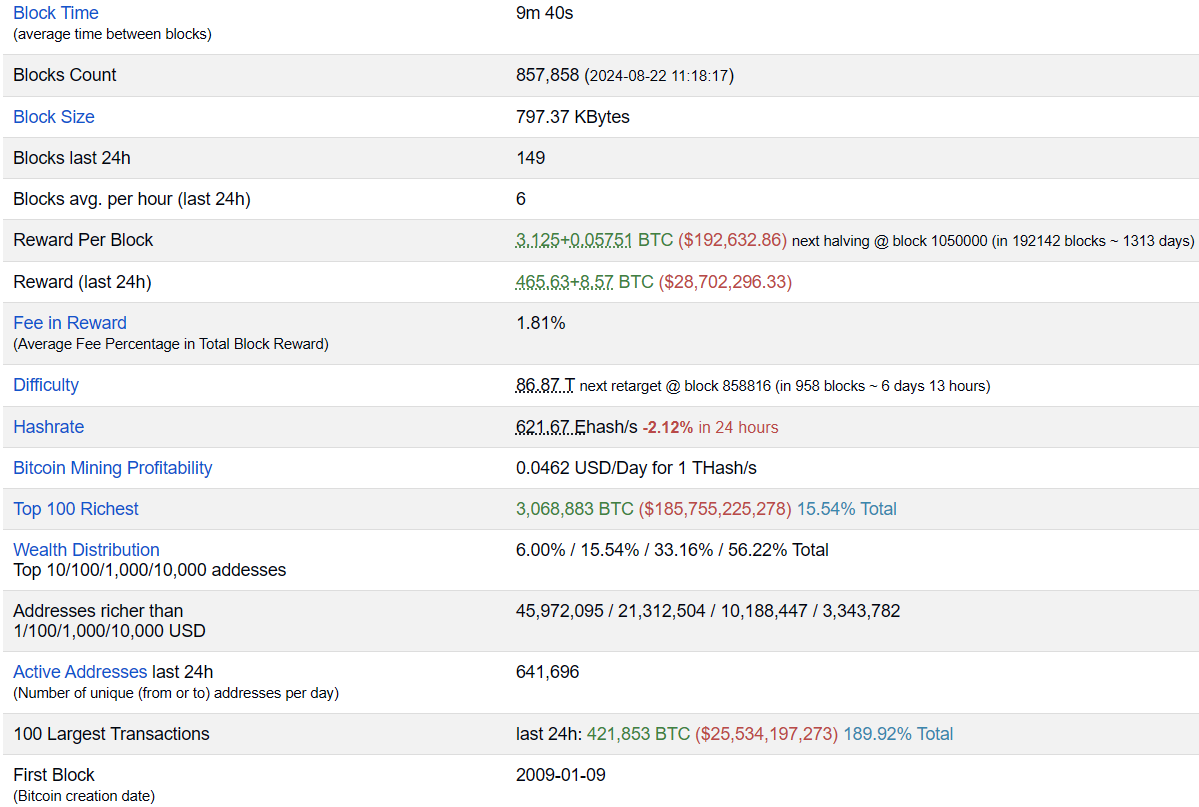
Task: Open the Wealth Distribution link
Action: click(86, 550)
